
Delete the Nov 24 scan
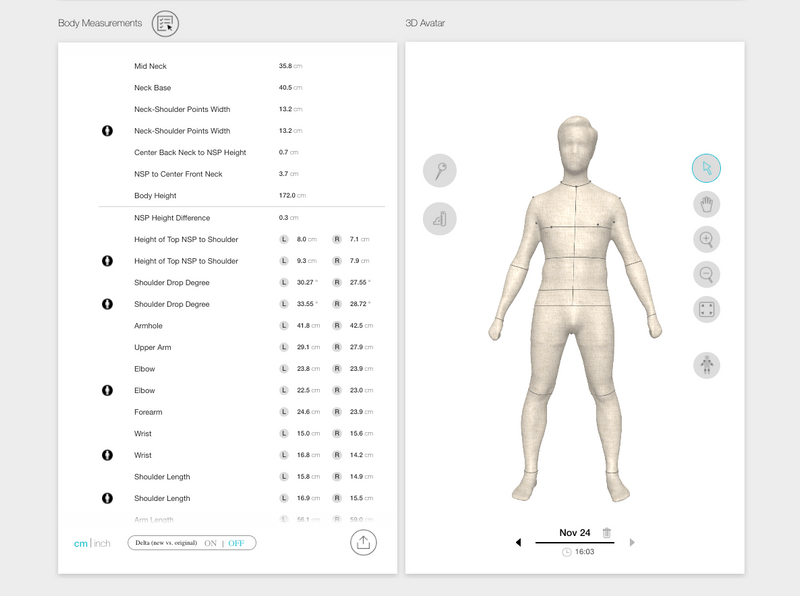607,533
